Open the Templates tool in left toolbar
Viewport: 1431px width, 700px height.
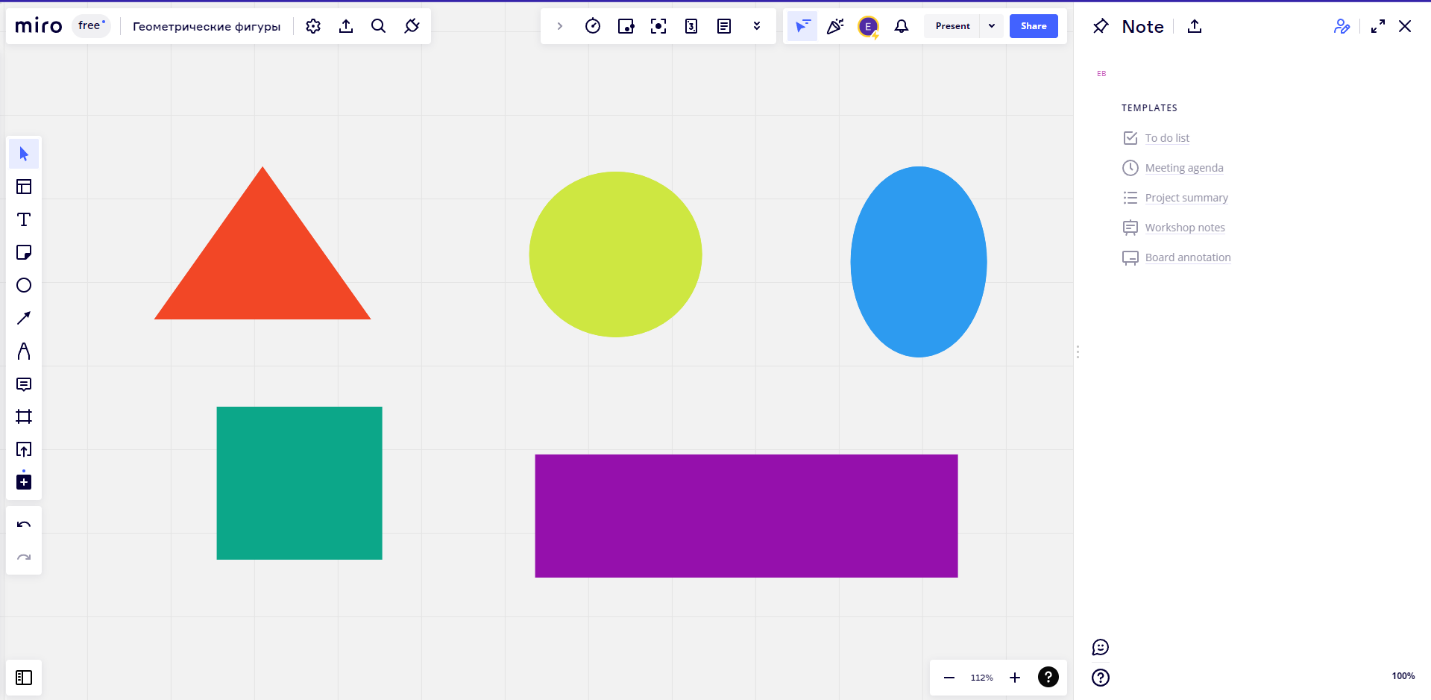tap(24, 186)
